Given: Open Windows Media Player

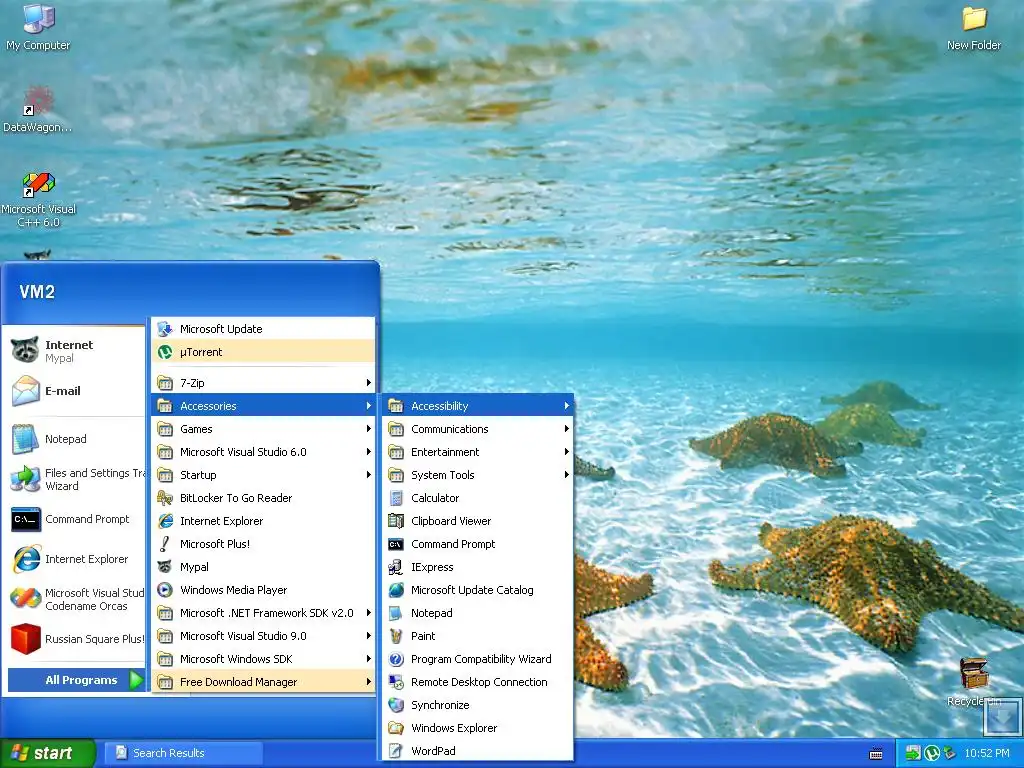Looking at the screenshot, I should tap(263, 590).
